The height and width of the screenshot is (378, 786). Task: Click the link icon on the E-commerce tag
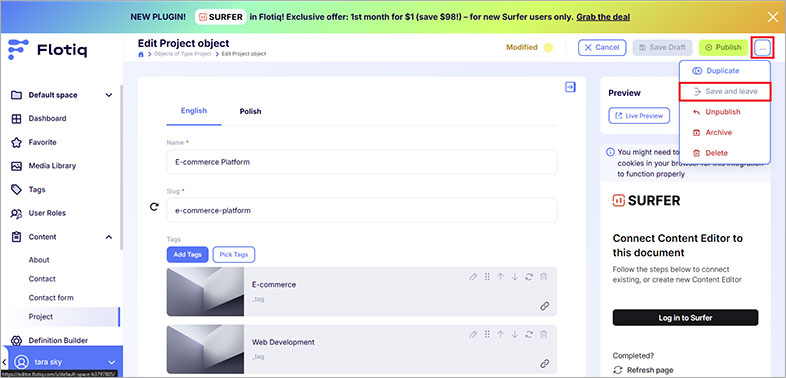(544, 306)
